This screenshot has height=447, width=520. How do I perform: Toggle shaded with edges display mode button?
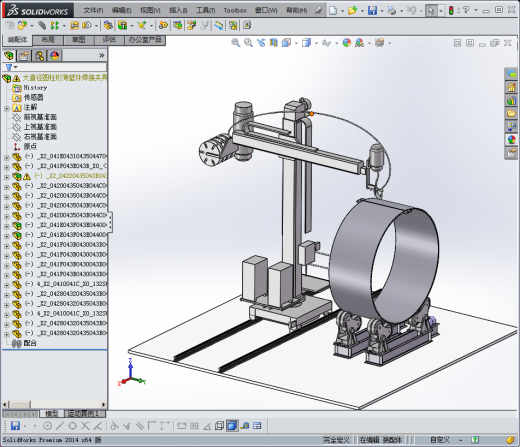(232, 426)
